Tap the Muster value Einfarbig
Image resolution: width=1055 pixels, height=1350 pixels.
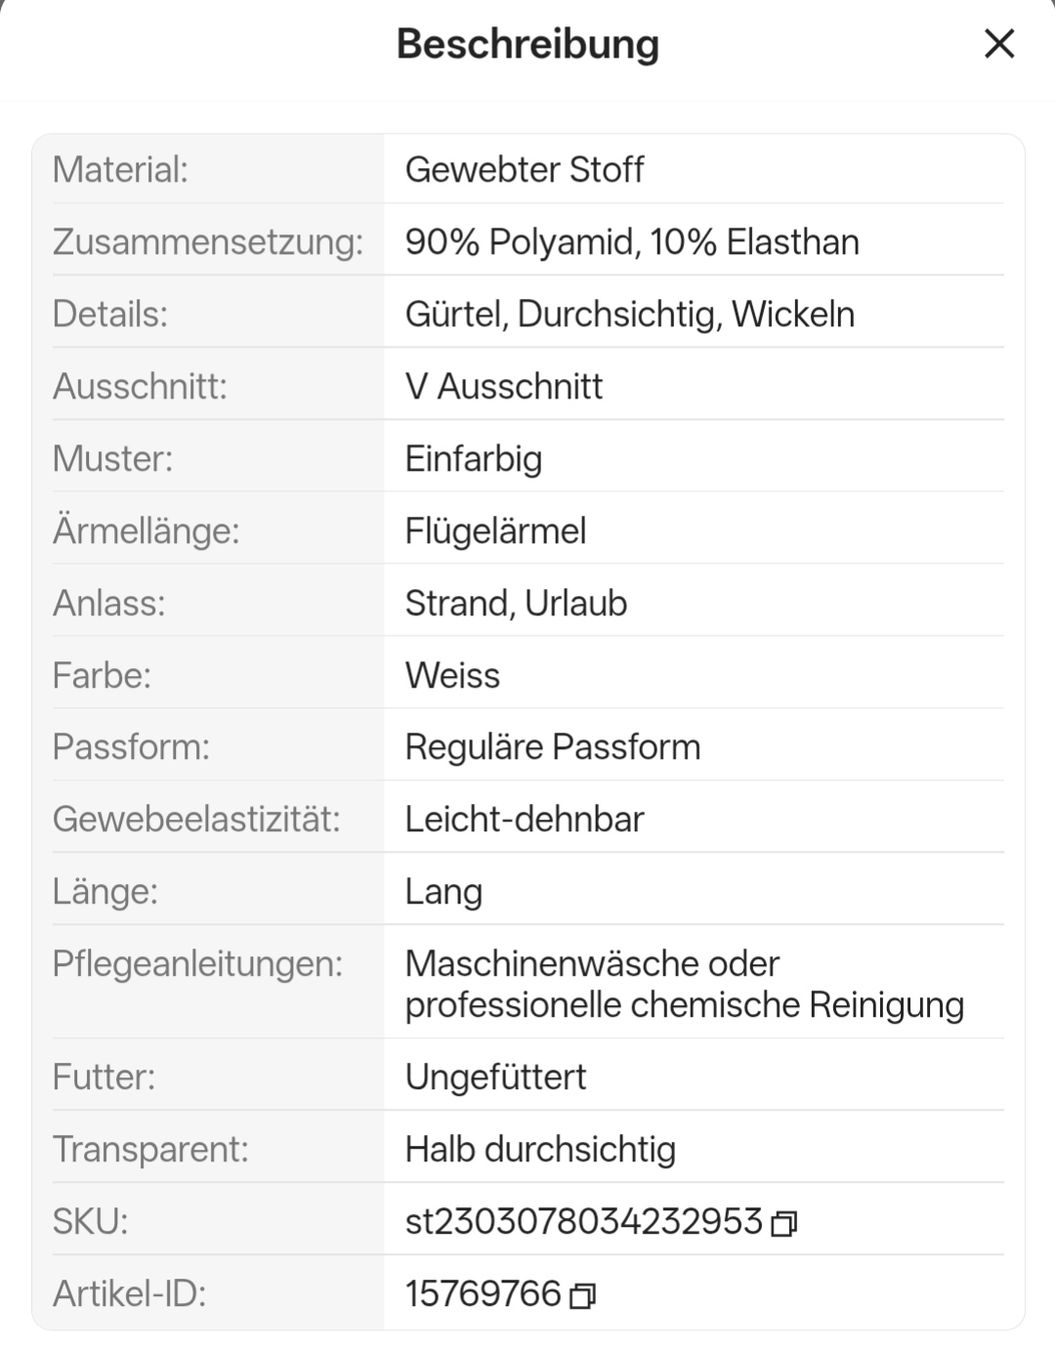[473, 459]
